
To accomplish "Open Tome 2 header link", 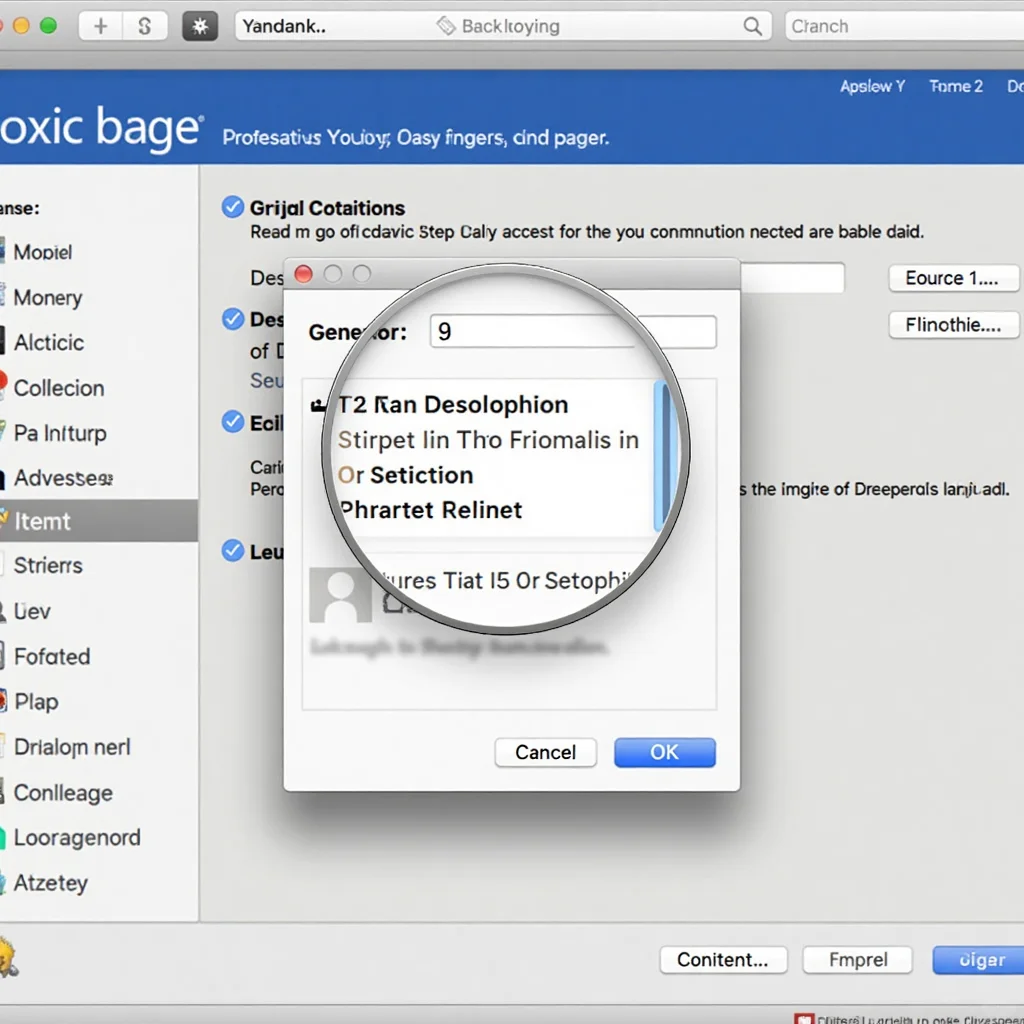I will point(956,86).
